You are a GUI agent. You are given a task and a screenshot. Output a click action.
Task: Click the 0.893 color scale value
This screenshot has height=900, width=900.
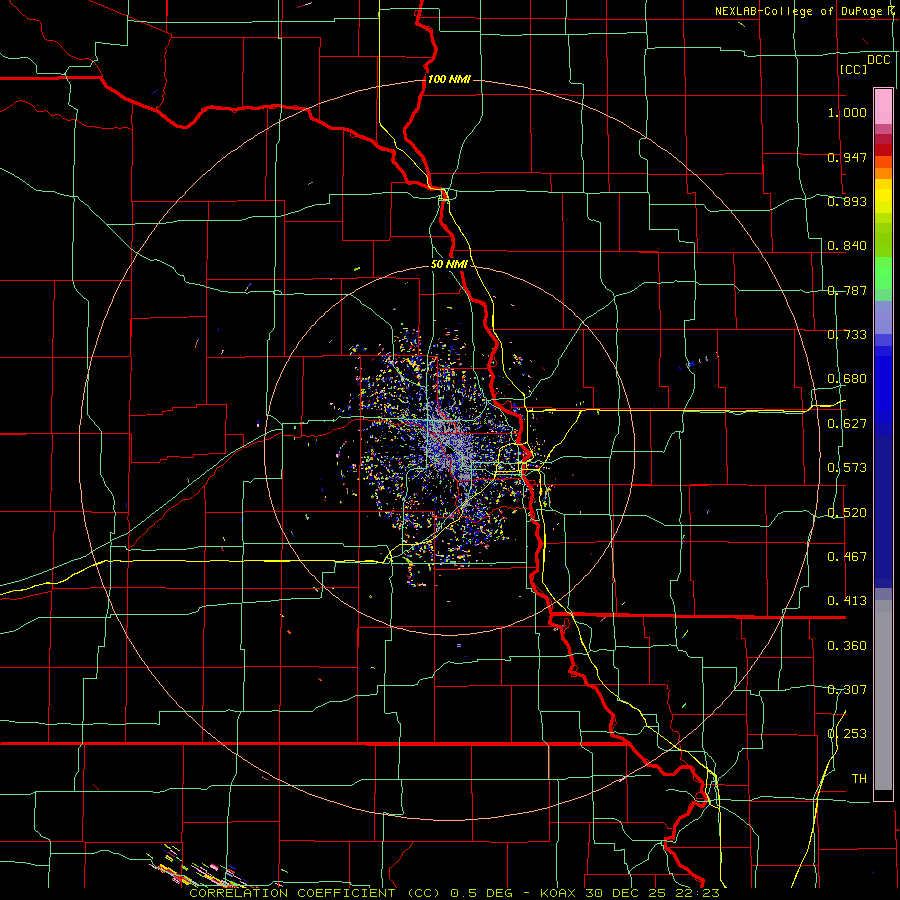click(x=847, y=201)
